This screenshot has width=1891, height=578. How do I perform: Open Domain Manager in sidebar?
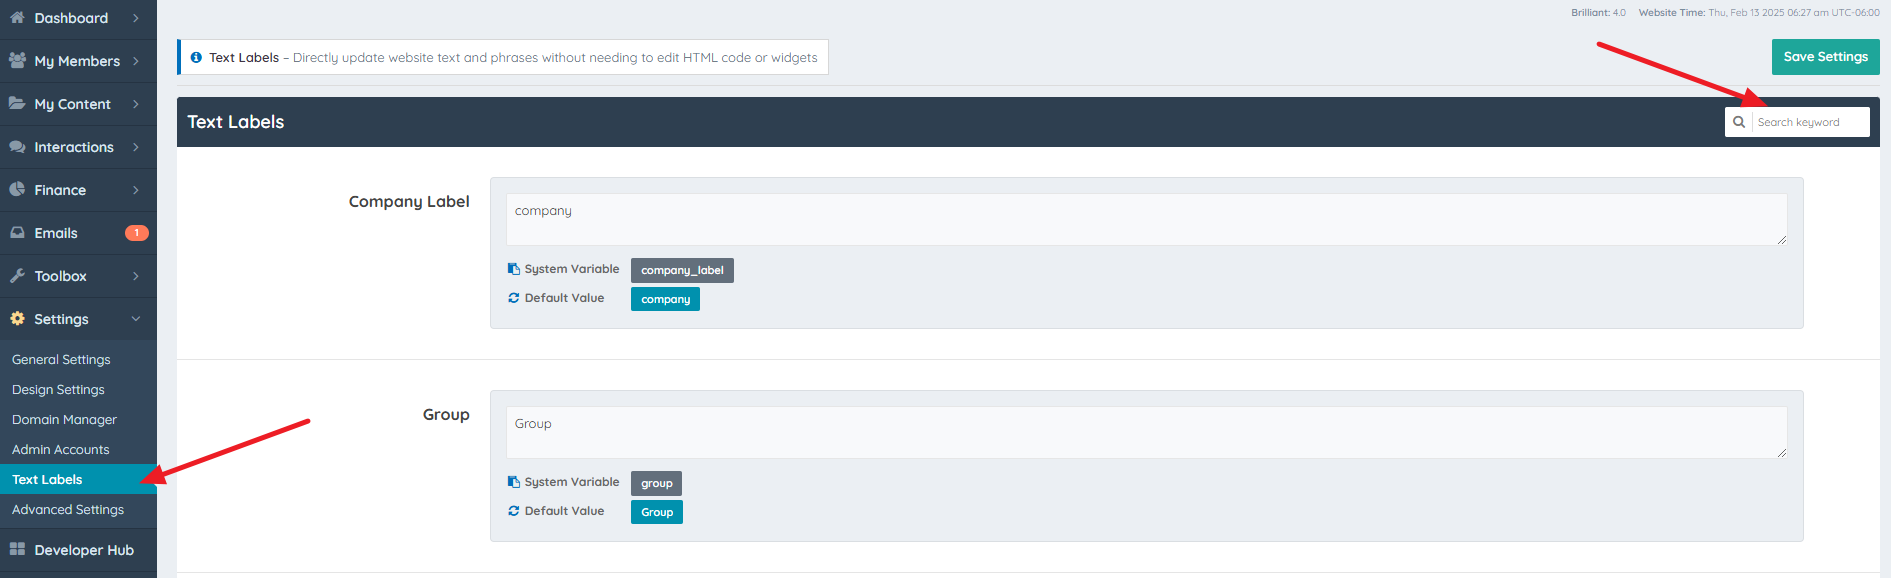[64, 420]
